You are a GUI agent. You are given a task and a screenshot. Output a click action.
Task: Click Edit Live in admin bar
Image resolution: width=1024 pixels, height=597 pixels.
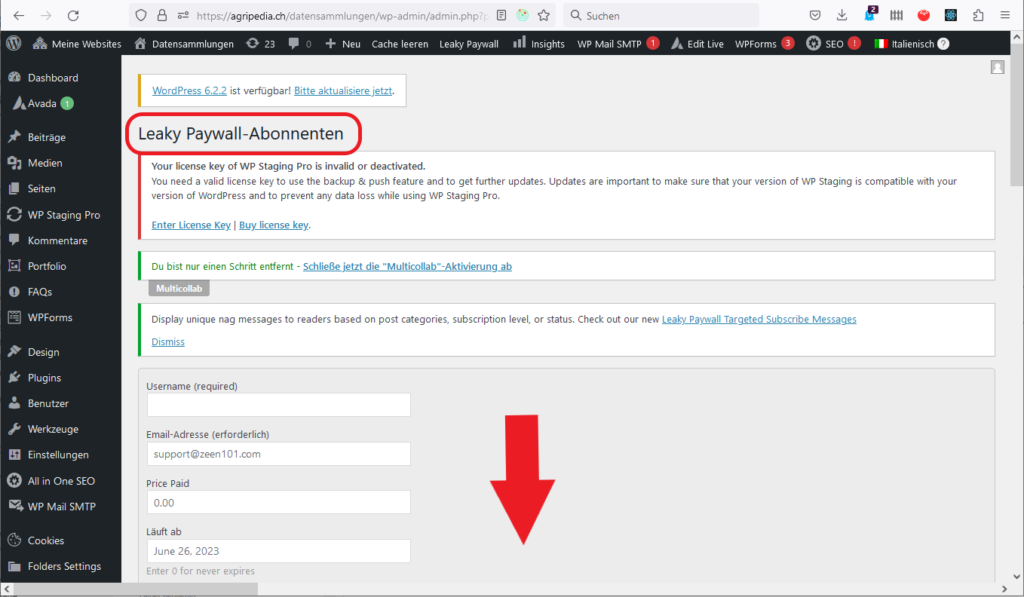click(697, 44)
